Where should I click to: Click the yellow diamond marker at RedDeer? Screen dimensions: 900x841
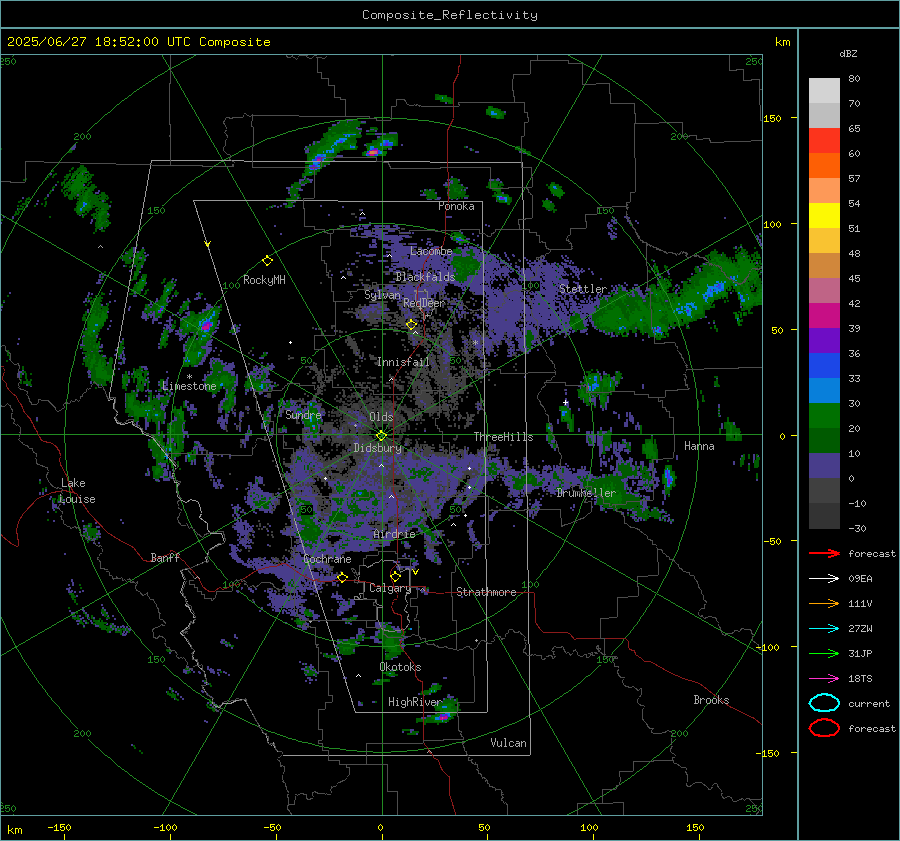coord(411,325)
